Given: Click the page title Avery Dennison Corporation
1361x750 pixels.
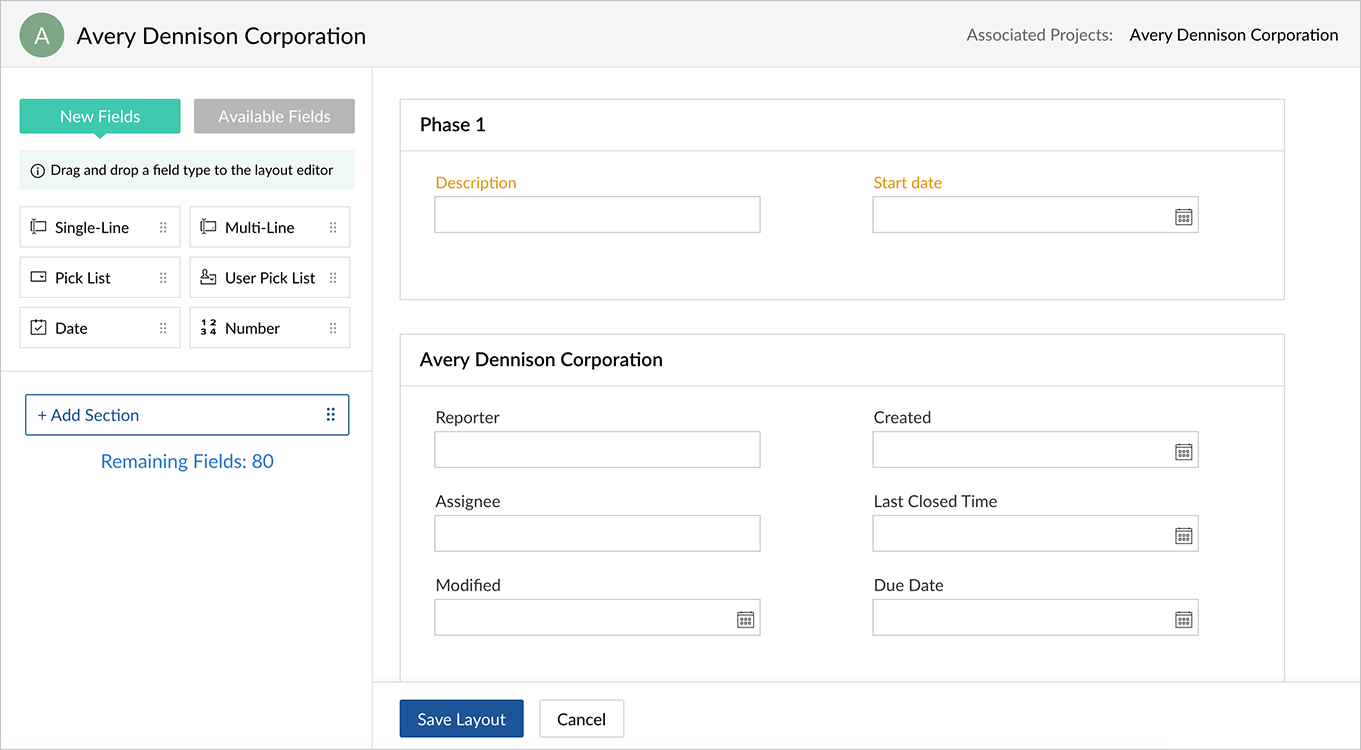Looking at the screenshot, I should tap(221, 36).
